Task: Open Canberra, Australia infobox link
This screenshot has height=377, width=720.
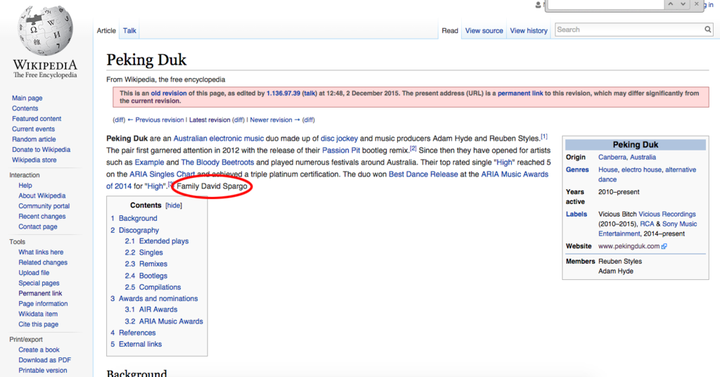Action: (x=627, y=157)
